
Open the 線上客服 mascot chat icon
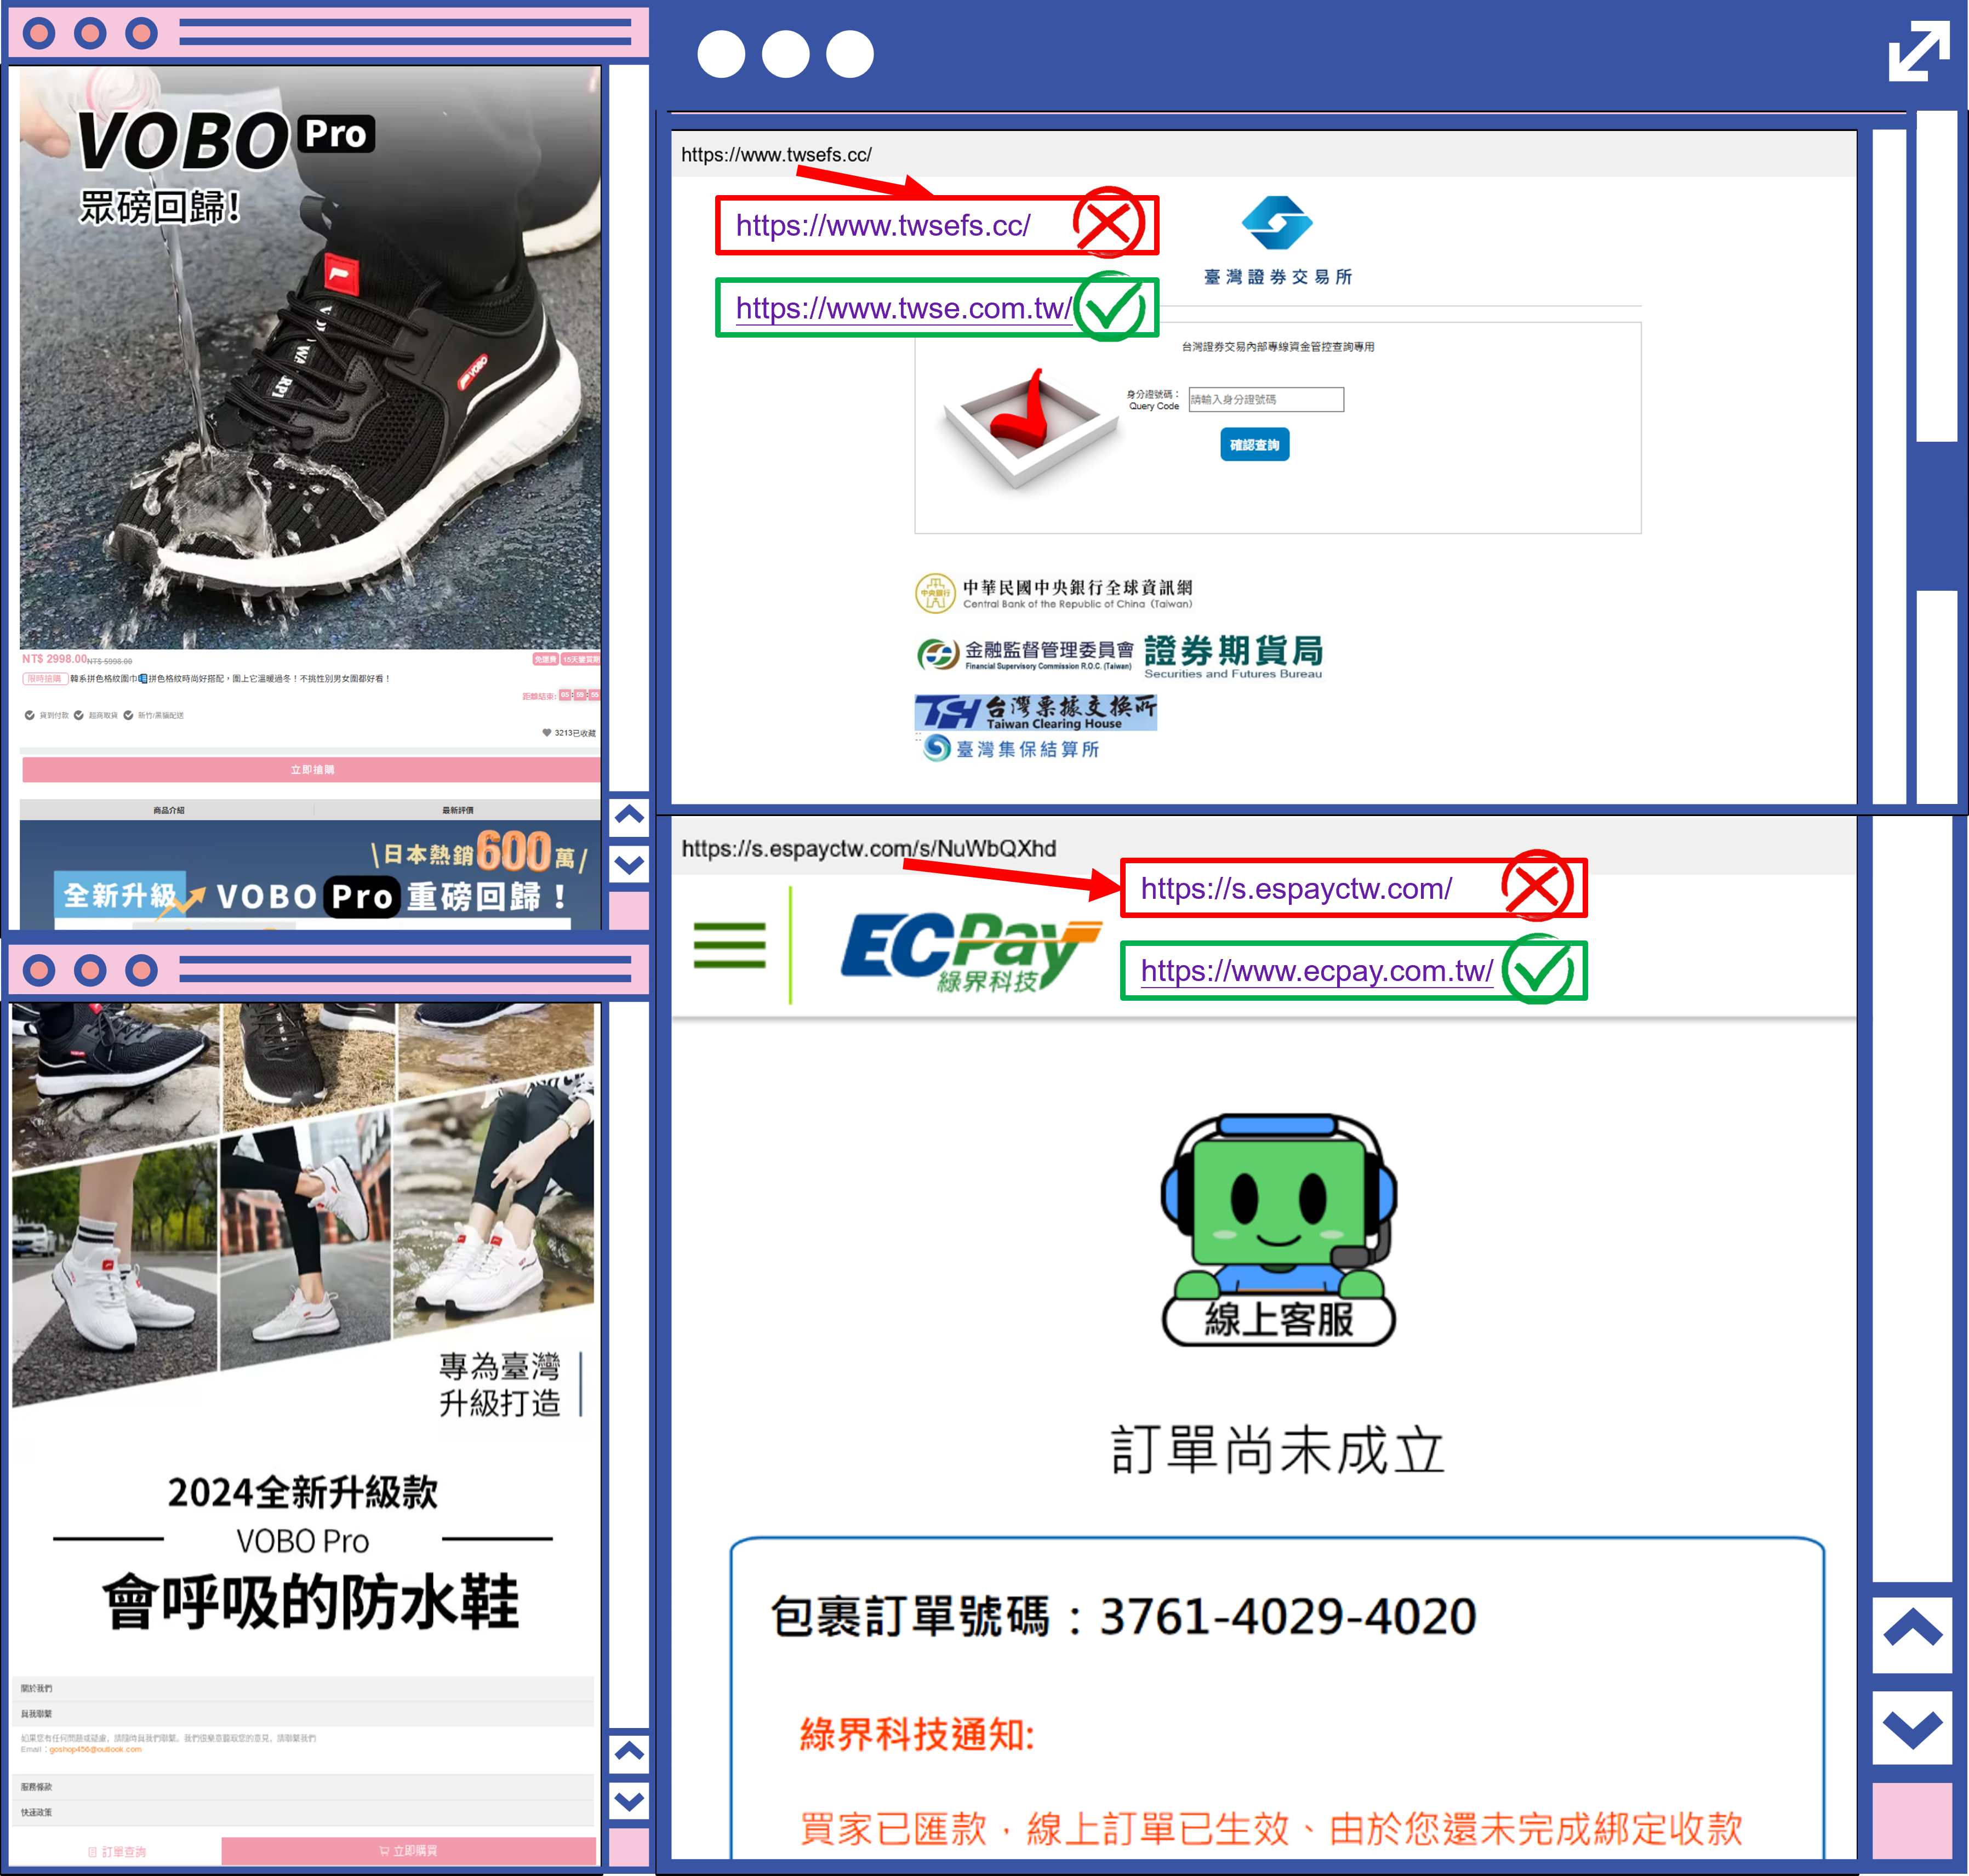pyautogui.click(x=1278, y=1231)
